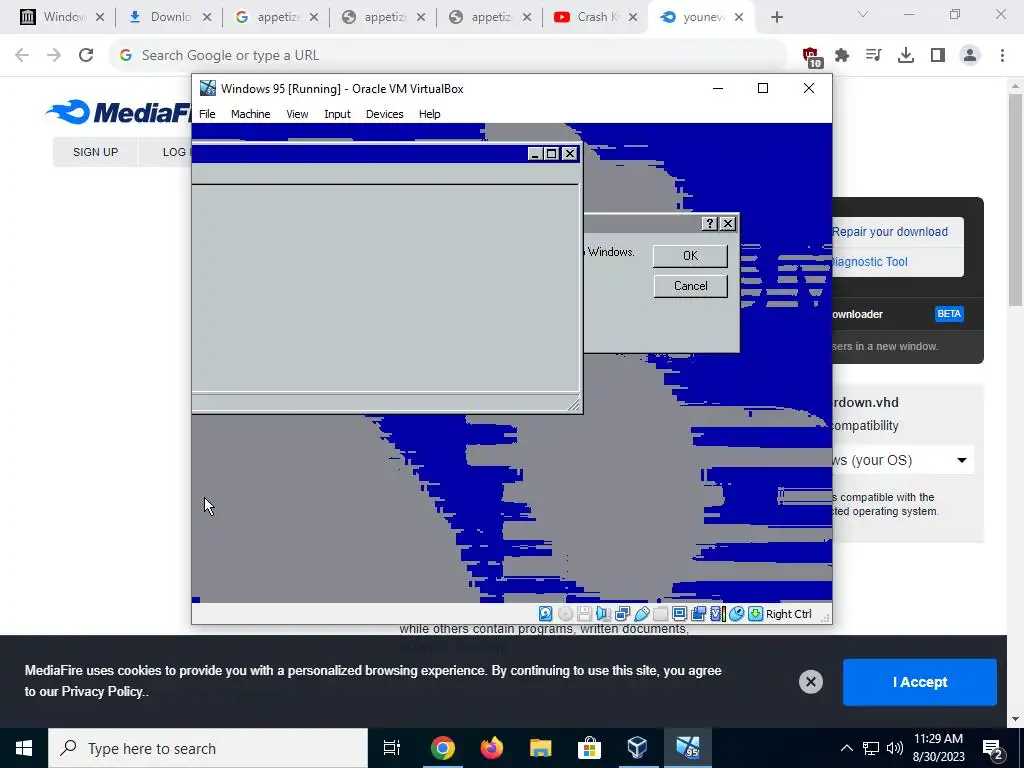The height and width of the screenshot is (768, 1024).
Task: Click the help question-mark button in guest dialog
Action: tap(710, 223)
